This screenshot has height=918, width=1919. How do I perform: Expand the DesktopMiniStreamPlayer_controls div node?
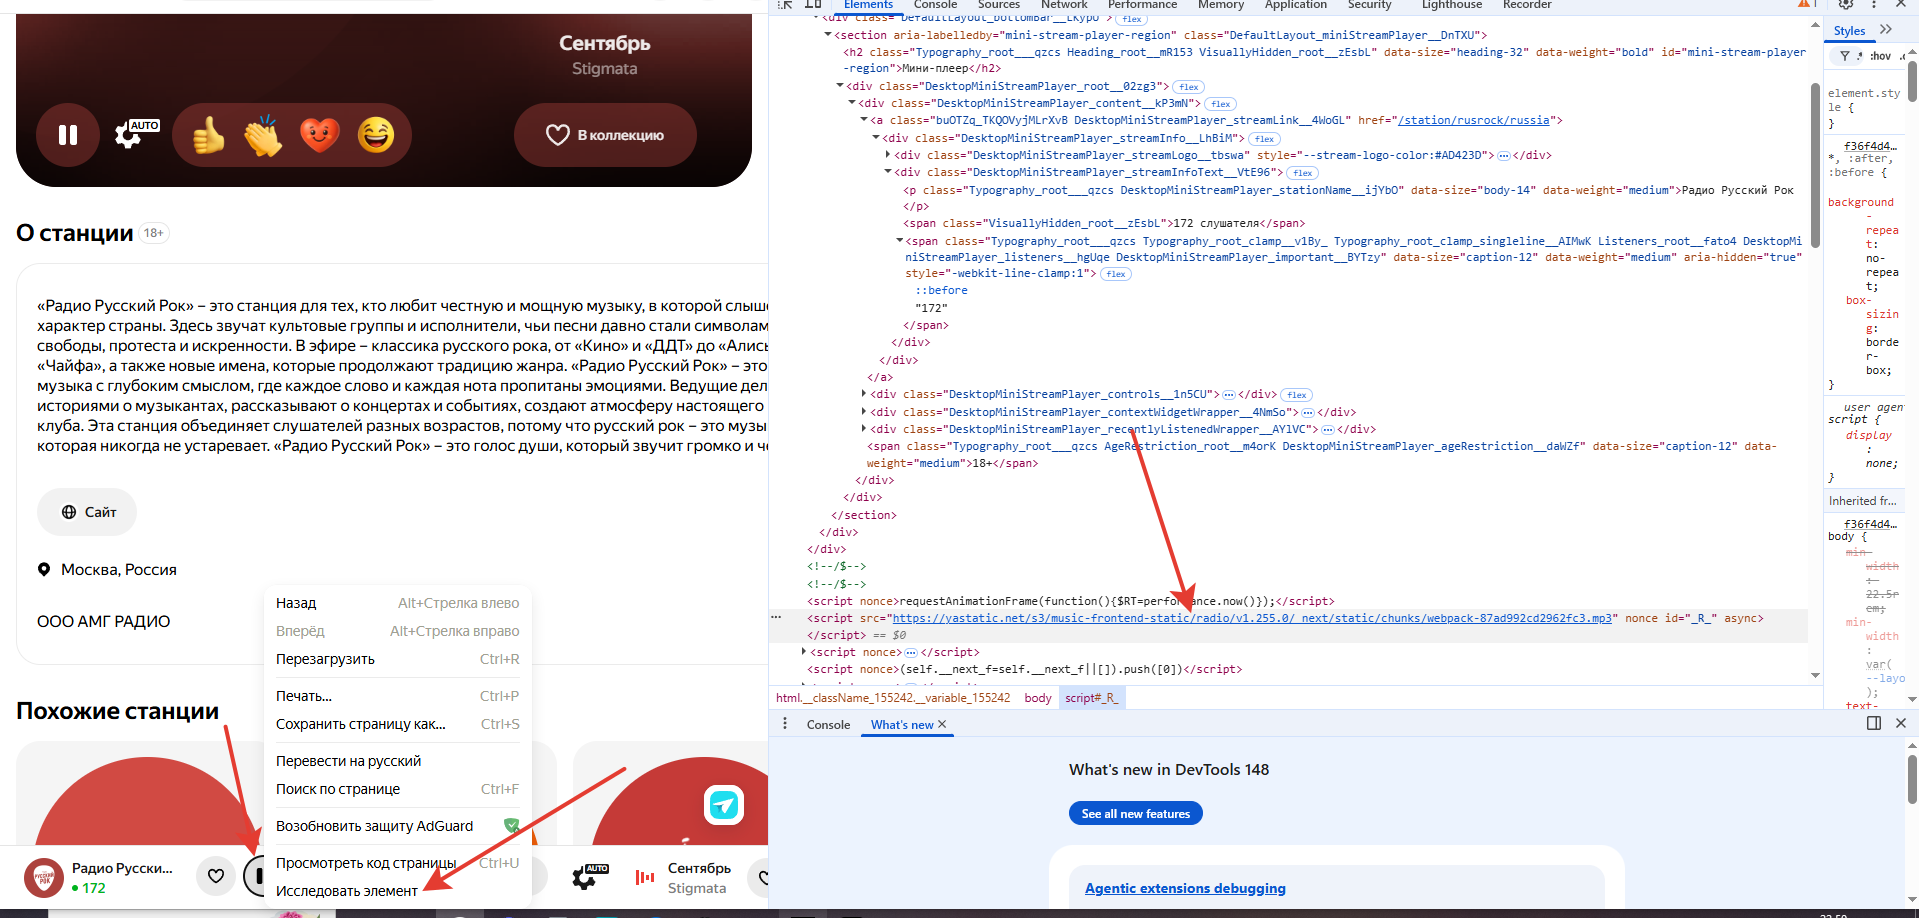[864, 394]
